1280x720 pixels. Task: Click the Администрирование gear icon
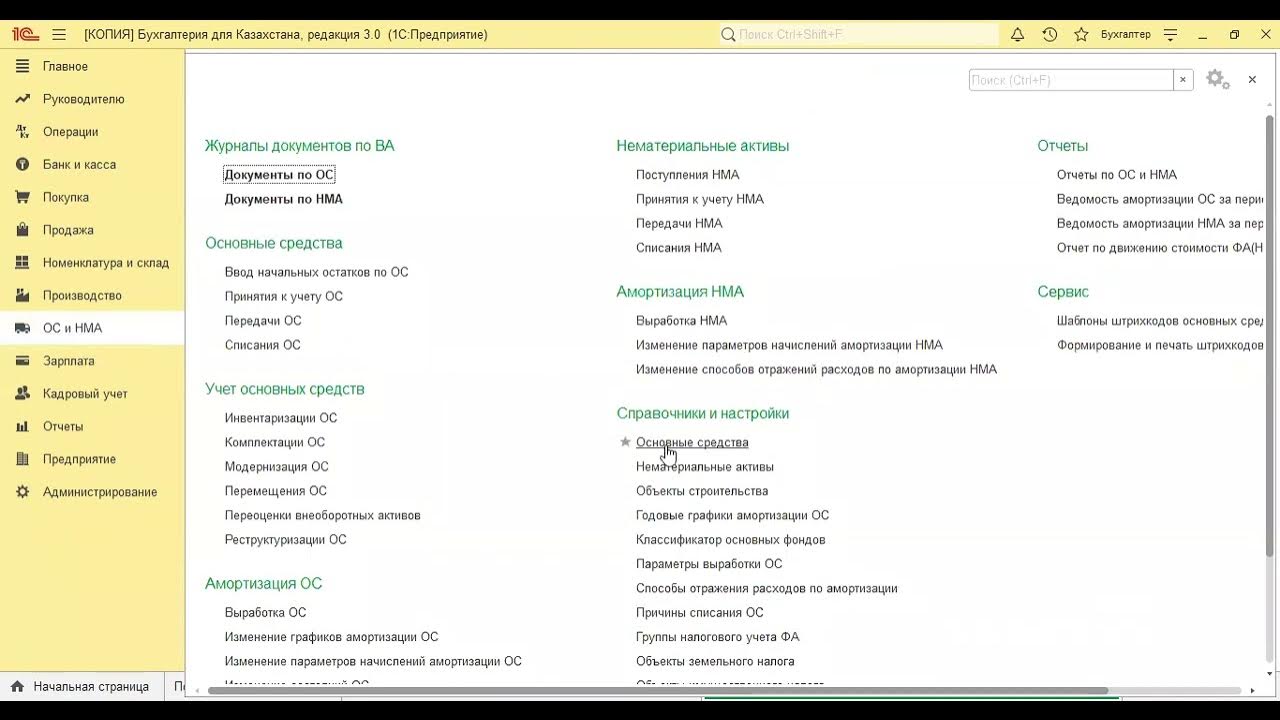point(22,492)
